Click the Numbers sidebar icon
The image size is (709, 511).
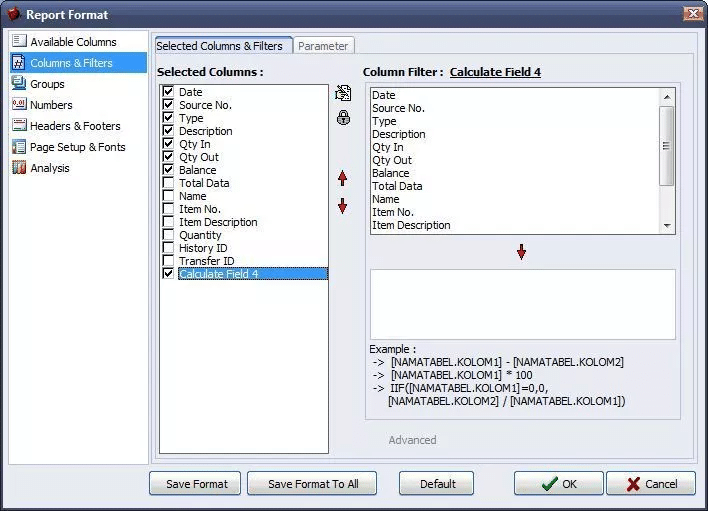(19, 104)
